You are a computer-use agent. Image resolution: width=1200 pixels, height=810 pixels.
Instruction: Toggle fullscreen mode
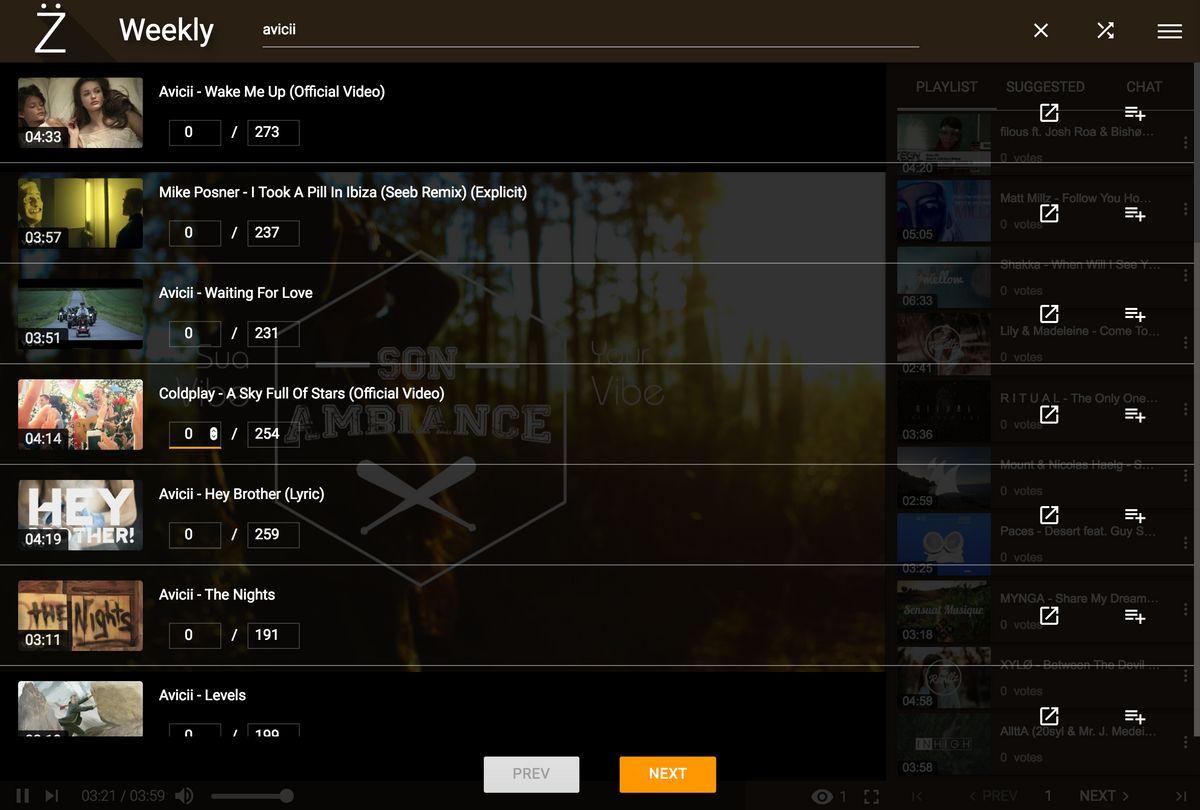pyautogui.click(x=871, y=797)
